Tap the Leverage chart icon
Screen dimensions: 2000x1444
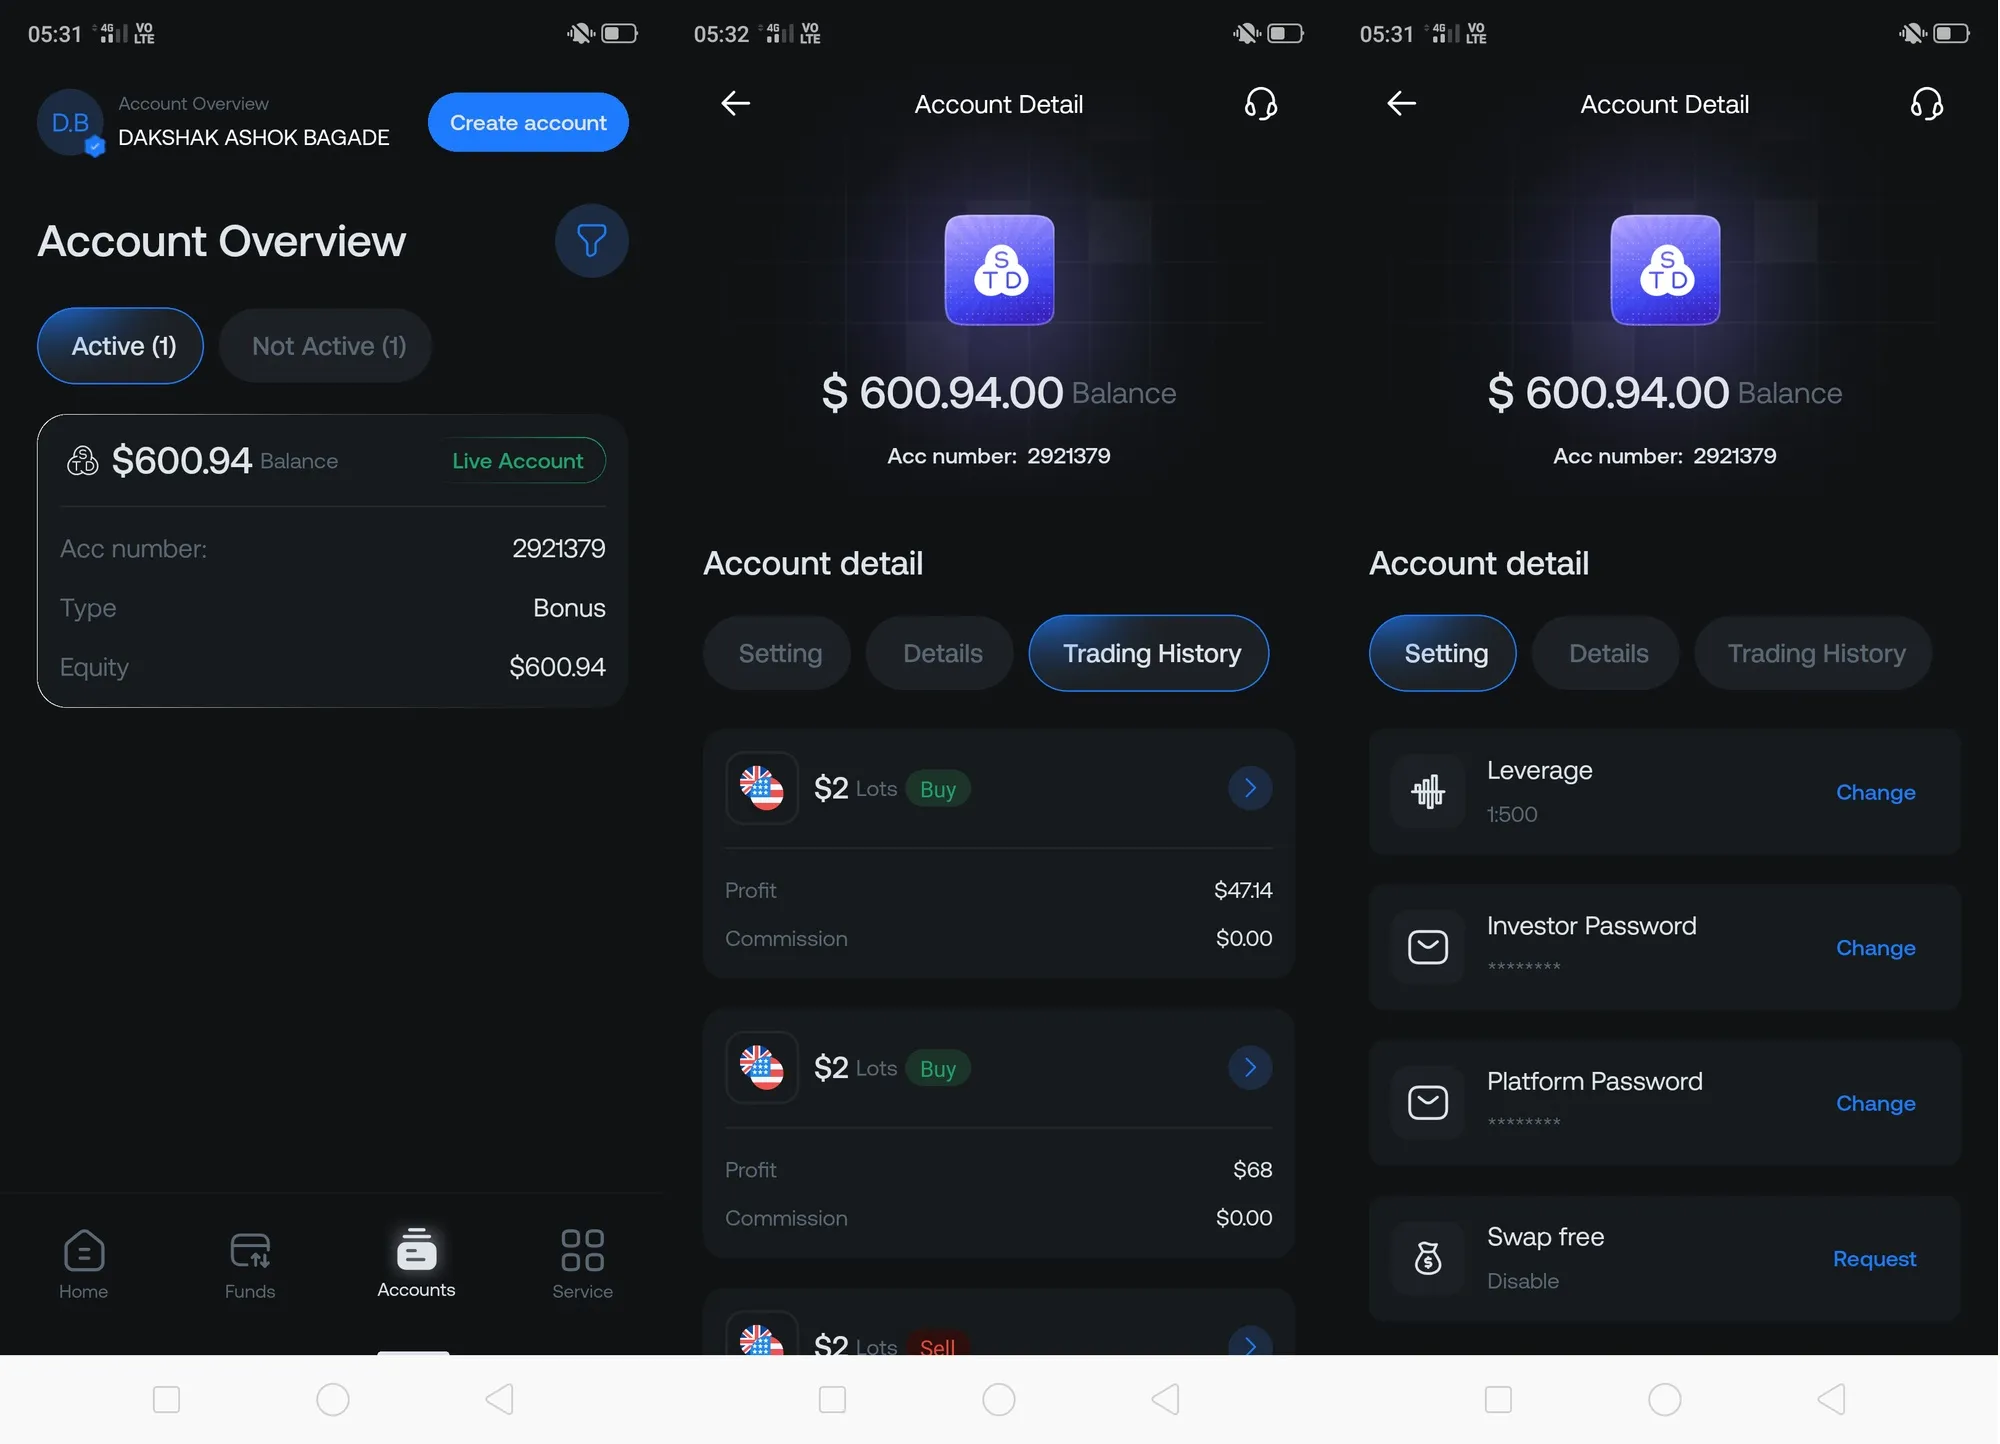pos(1428,792)
